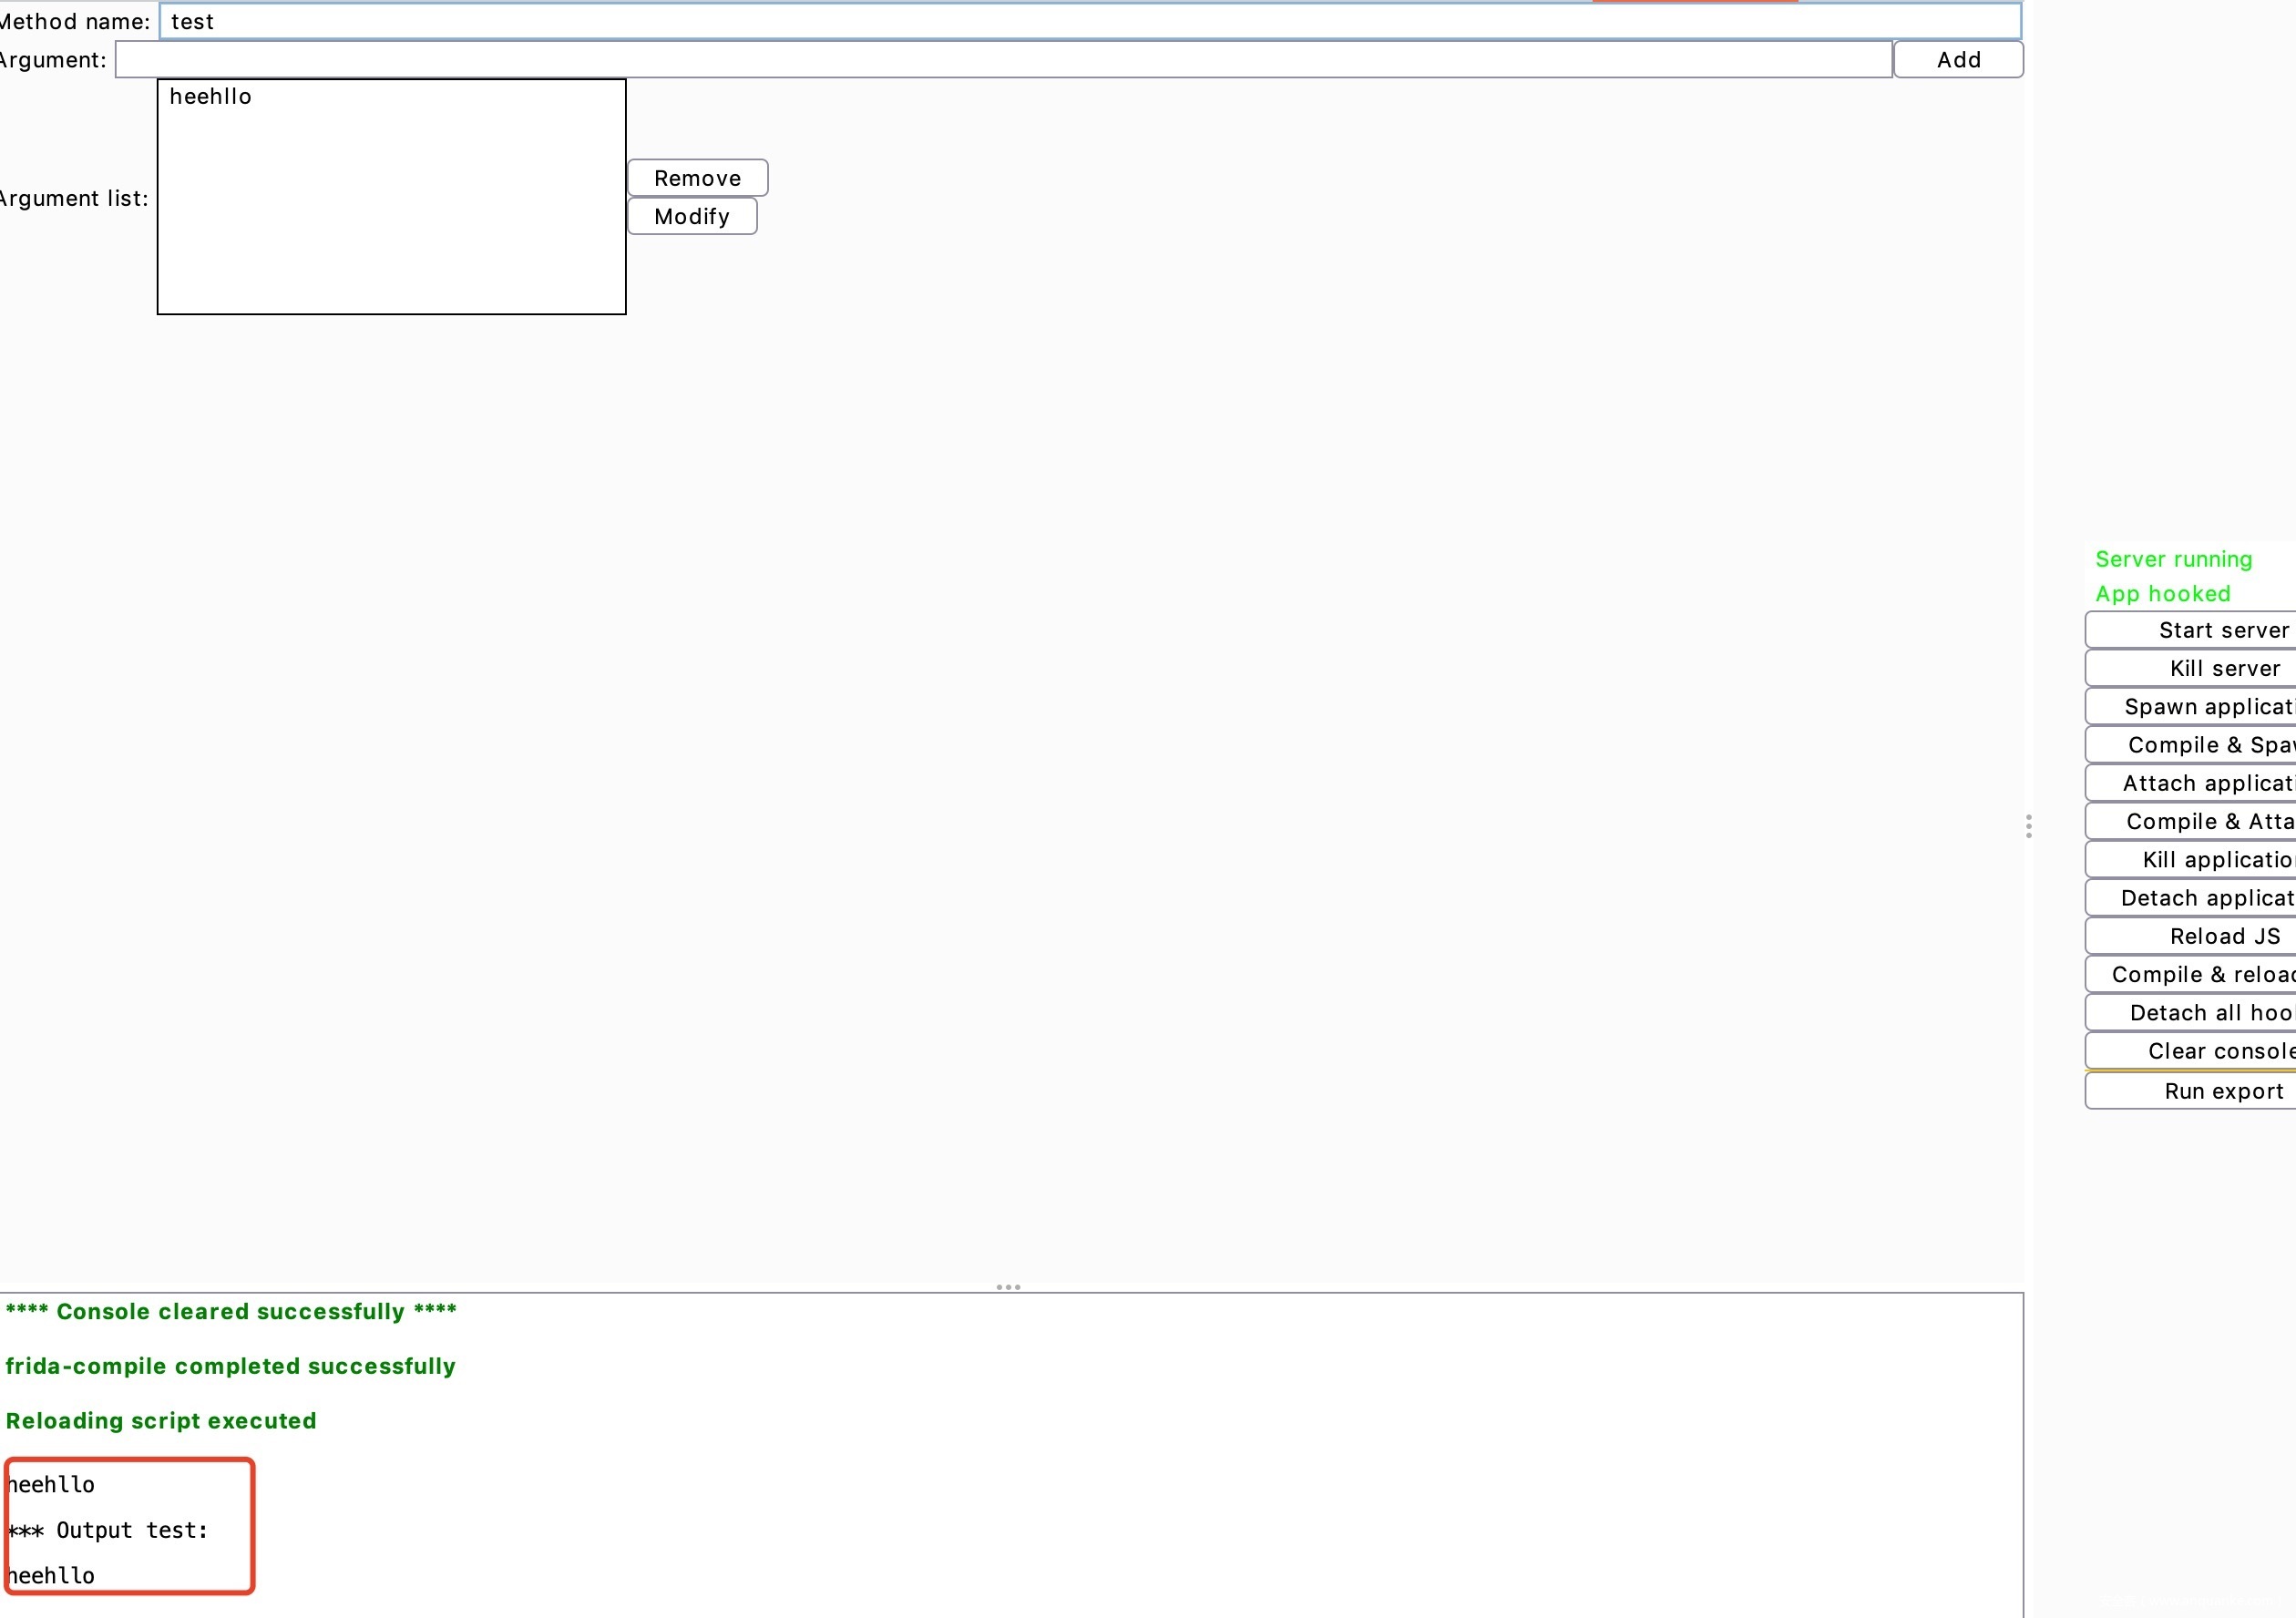This screenshot has height=1618, width=2296.
Task: Focus the Argument text field
Action: tap(1002, 60)
